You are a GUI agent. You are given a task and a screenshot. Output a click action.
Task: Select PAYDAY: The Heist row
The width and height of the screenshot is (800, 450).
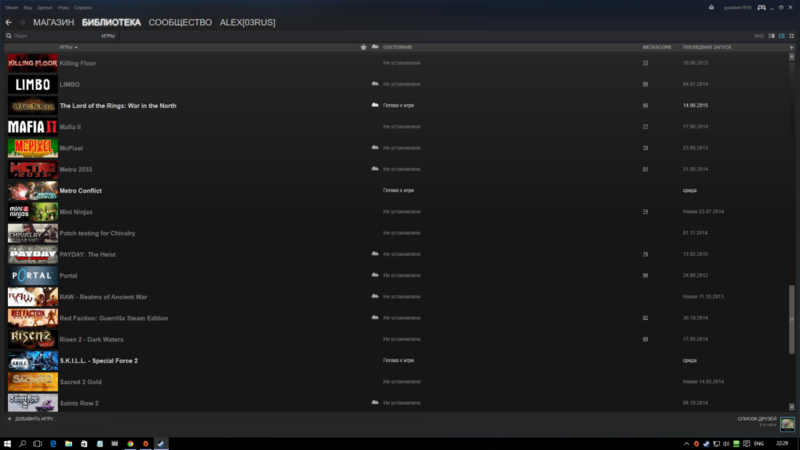tap(396, 255)
